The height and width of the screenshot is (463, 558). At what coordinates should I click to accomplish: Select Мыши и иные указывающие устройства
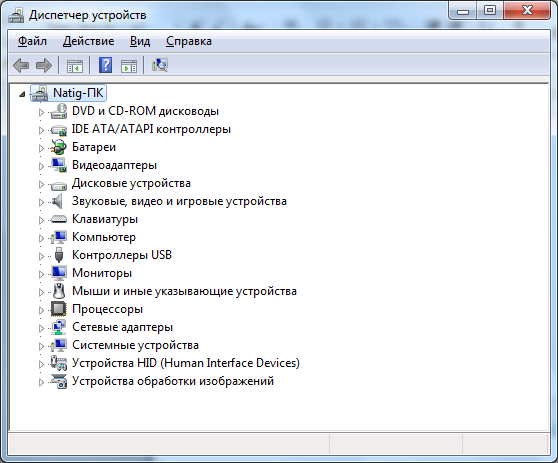pyautogui.click(x=184, y=291)
